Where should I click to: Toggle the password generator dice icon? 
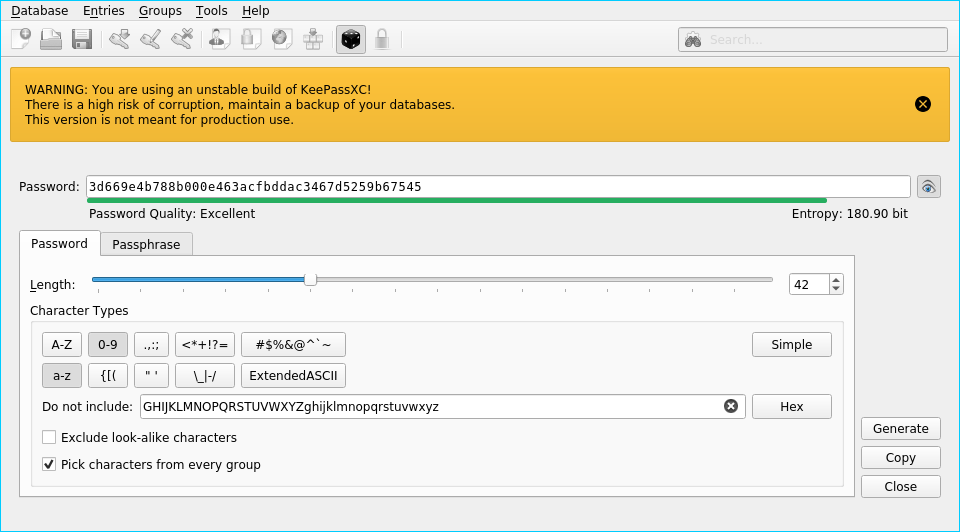point(351,39)
